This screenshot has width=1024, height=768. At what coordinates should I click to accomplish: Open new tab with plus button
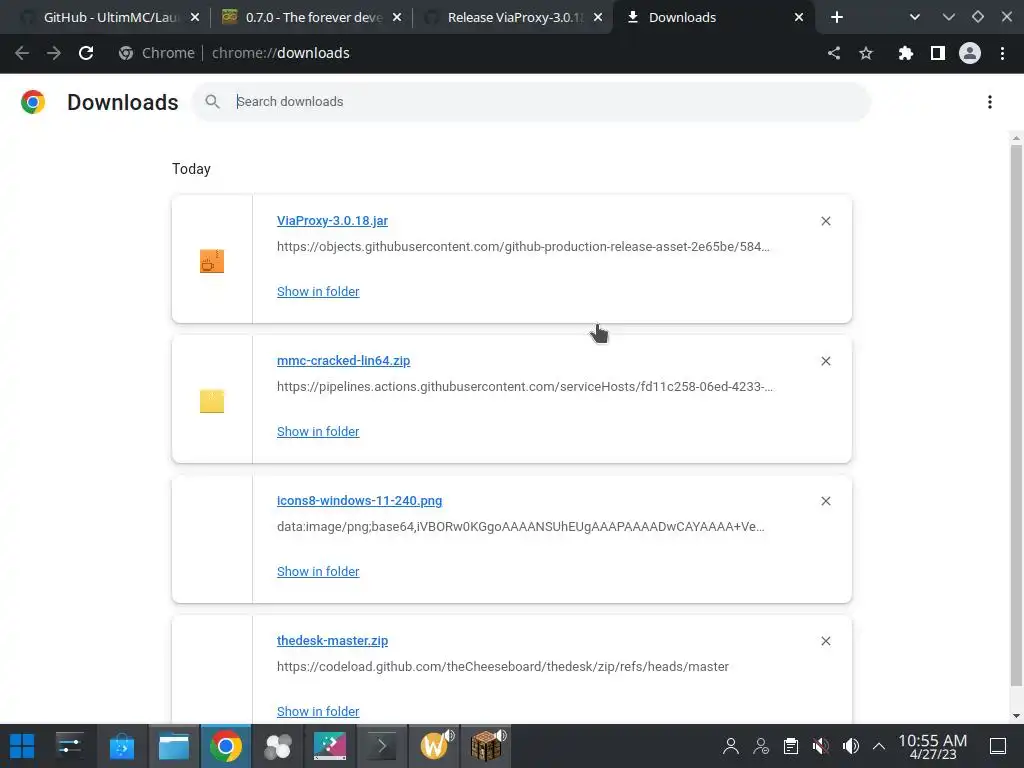click(837, 18)
